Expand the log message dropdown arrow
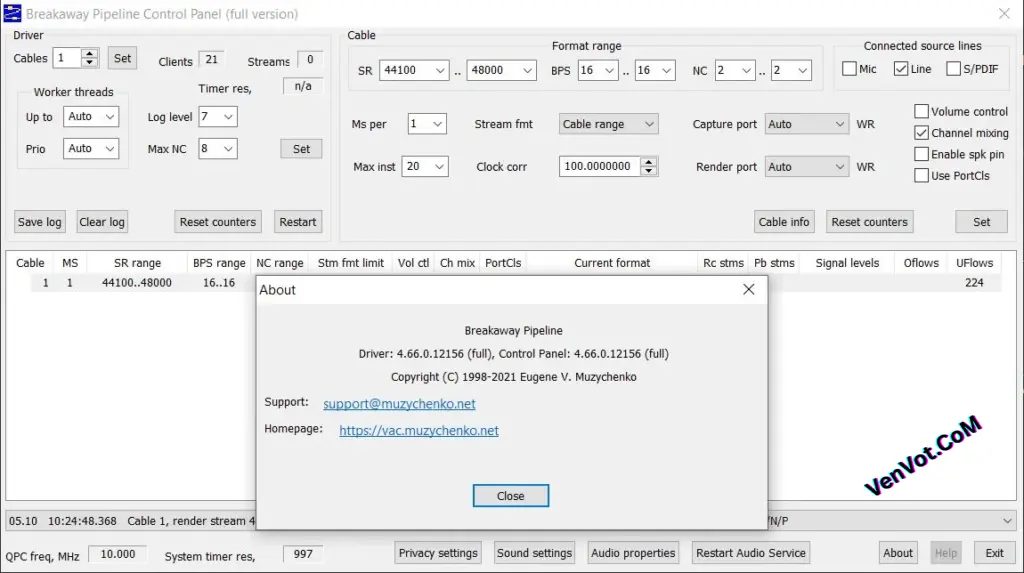The width and height of the screenshot is (1024, 573). pyautogui.click(x=1007, y=521)
